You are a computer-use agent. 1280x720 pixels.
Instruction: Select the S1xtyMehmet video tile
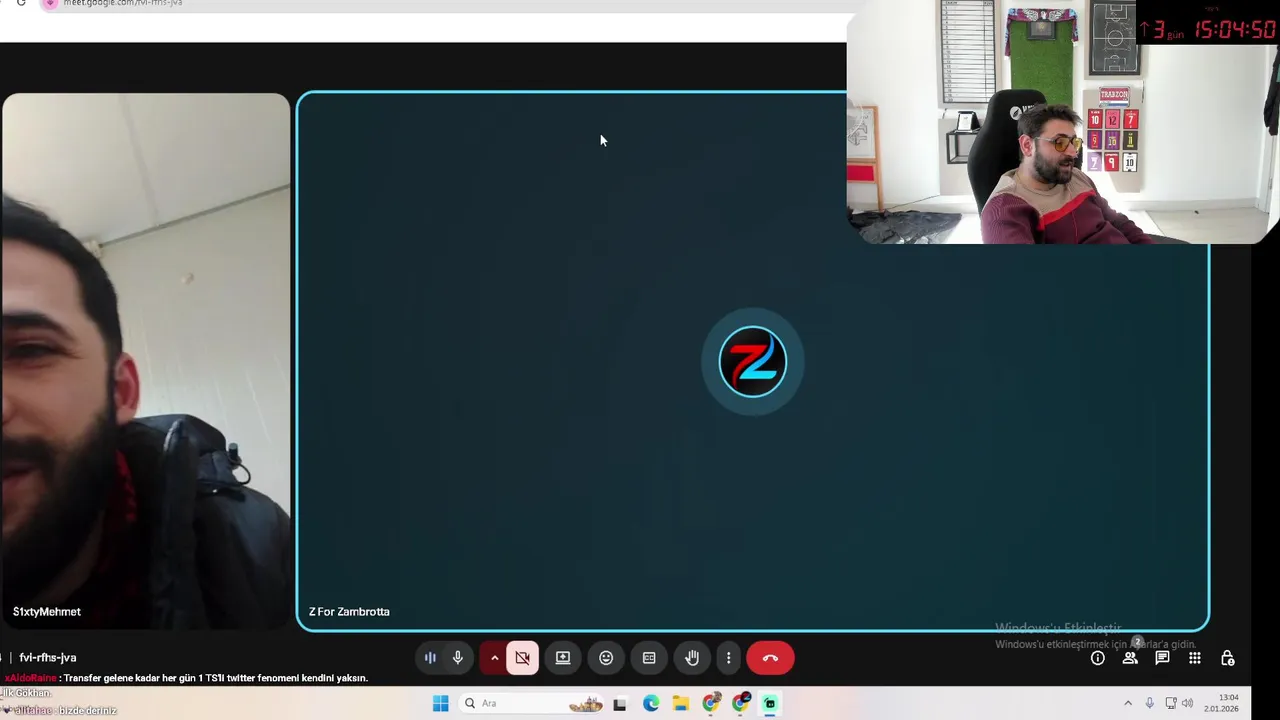tap(146, 361)
